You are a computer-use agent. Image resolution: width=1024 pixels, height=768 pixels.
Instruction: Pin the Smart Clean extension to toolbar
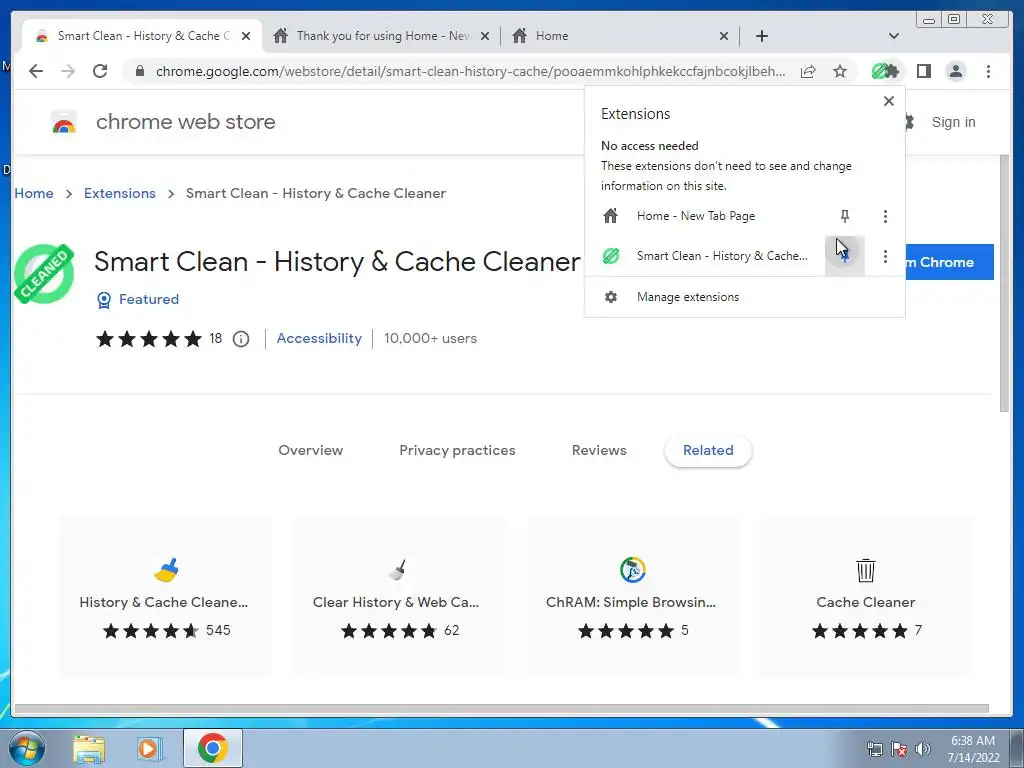(x=844, y=256)
